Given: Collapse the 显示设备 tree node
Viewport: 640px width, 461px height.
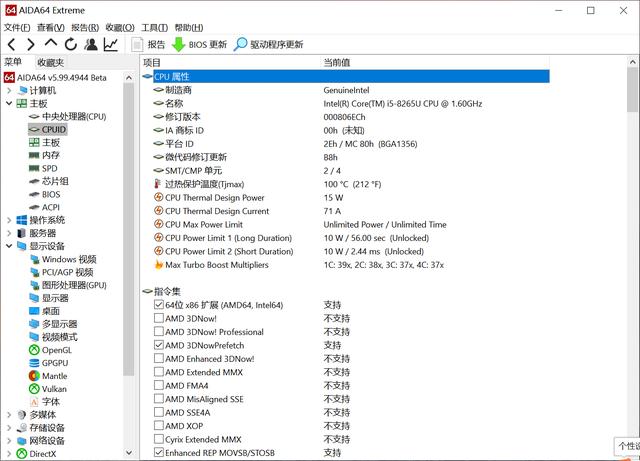Looking at the screenshot, I should coord(9,246).
